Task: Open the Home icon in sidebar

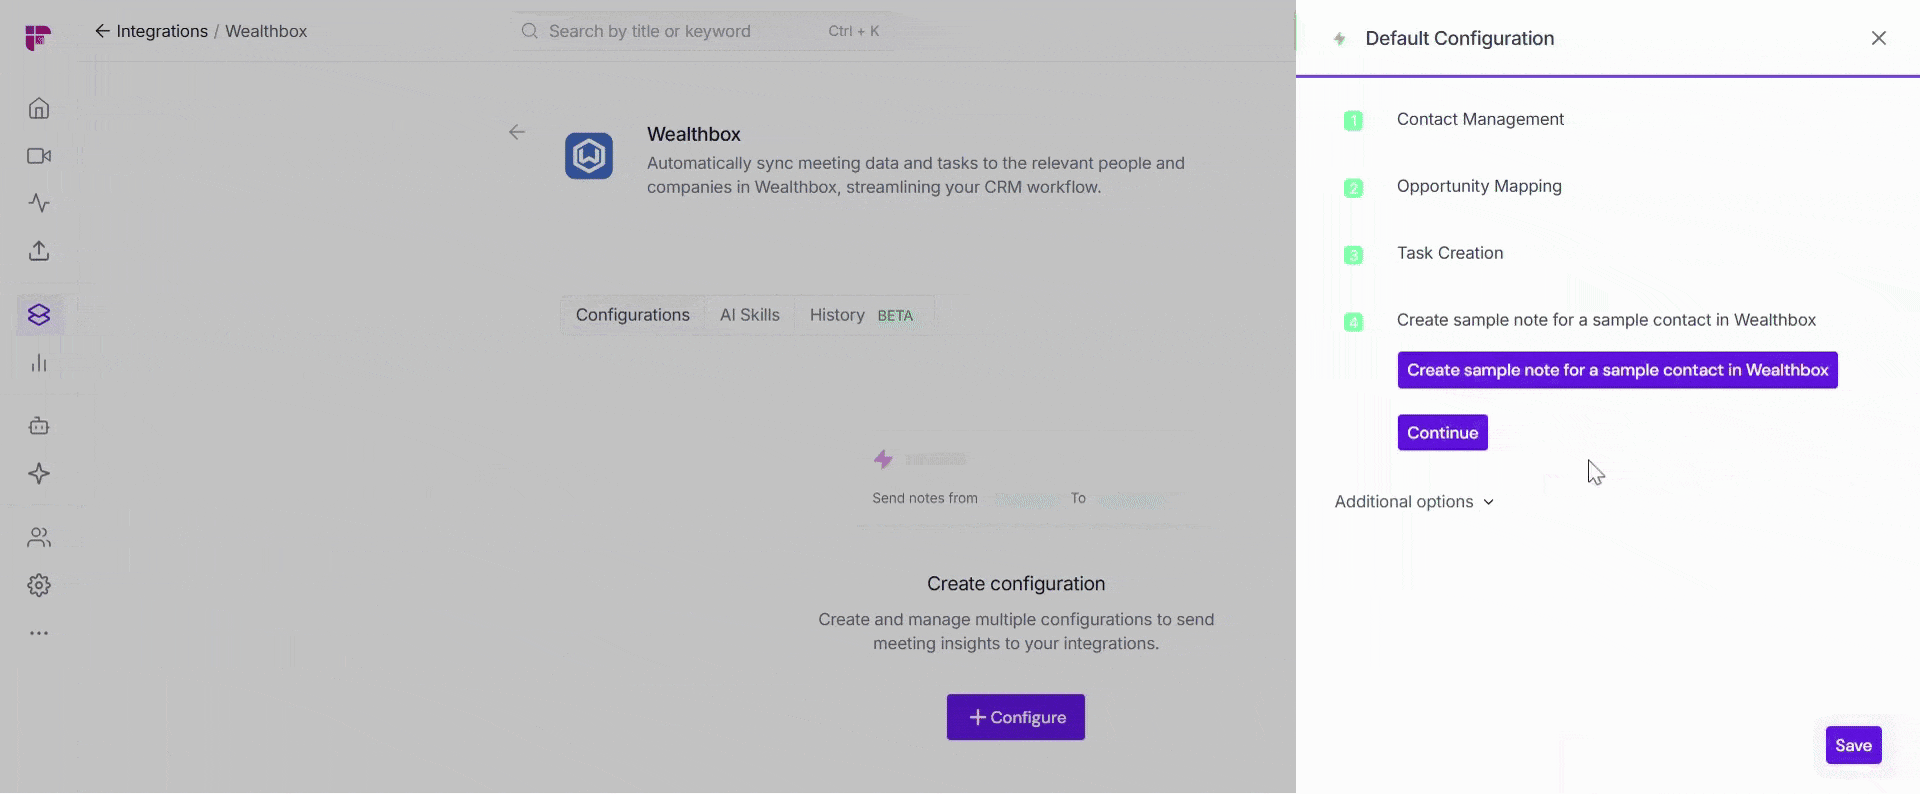Action: click(x=39, y=108)
